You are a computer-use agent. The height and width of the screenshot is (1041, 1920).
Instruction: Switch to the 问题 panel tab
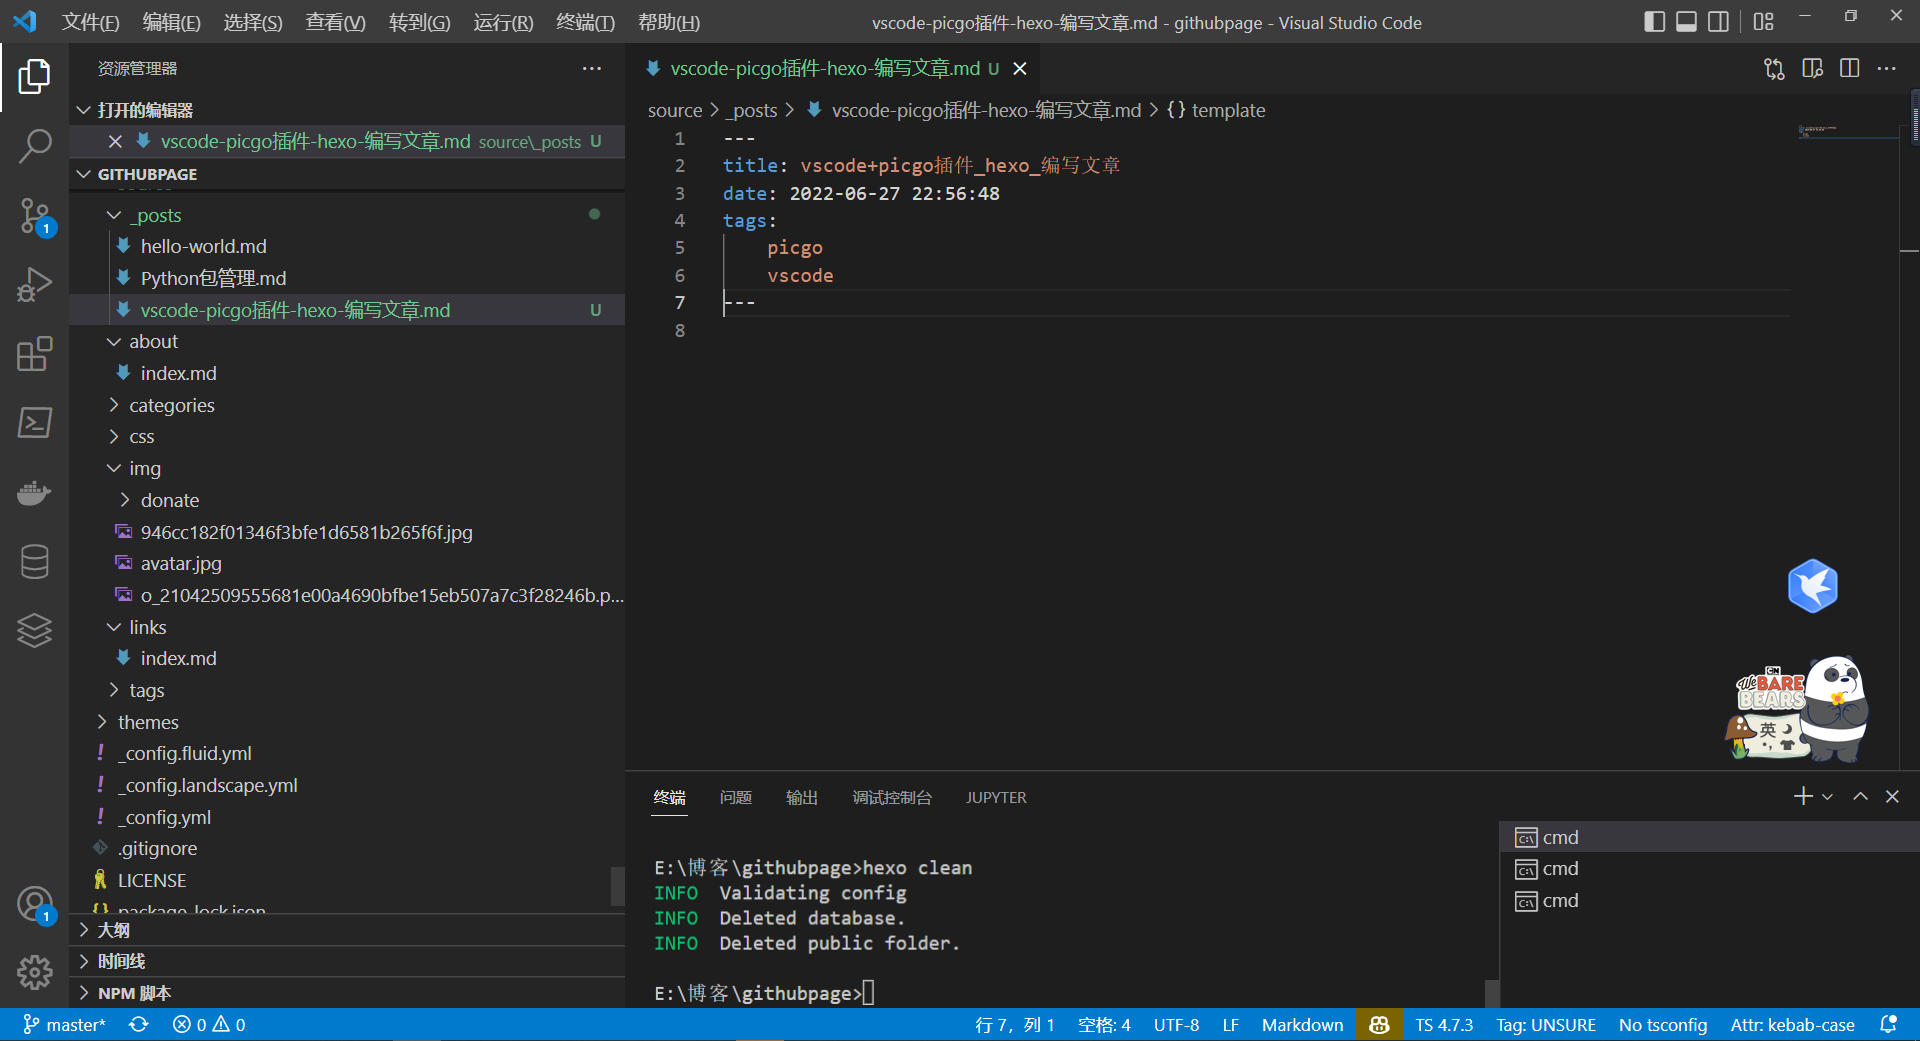pyautogui.click(x=735, y=797)
